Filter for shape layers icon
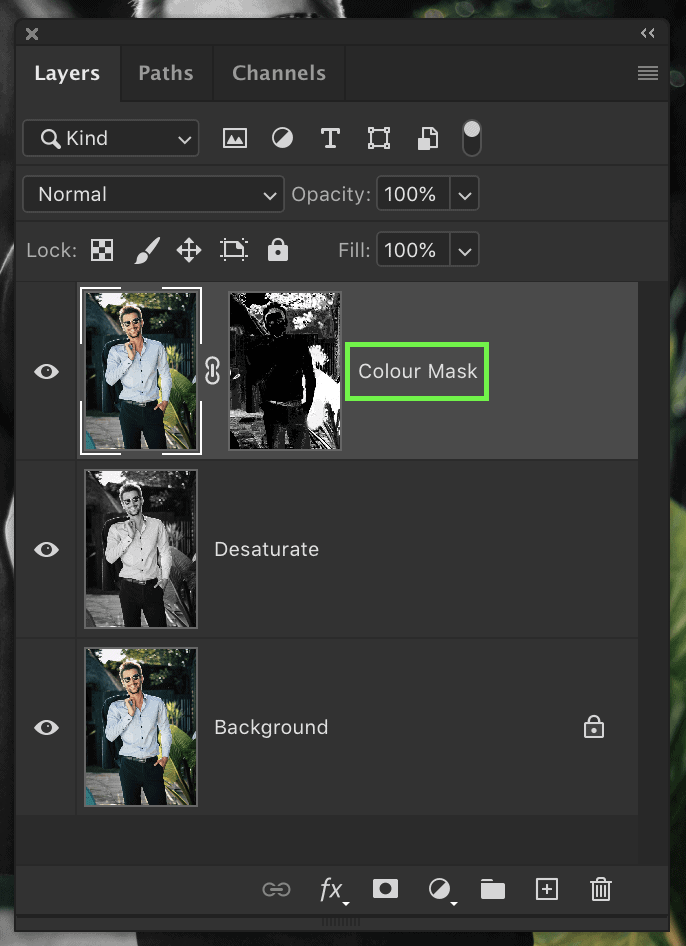The width and height of the screenshot is (686, 946). [378, 138]
